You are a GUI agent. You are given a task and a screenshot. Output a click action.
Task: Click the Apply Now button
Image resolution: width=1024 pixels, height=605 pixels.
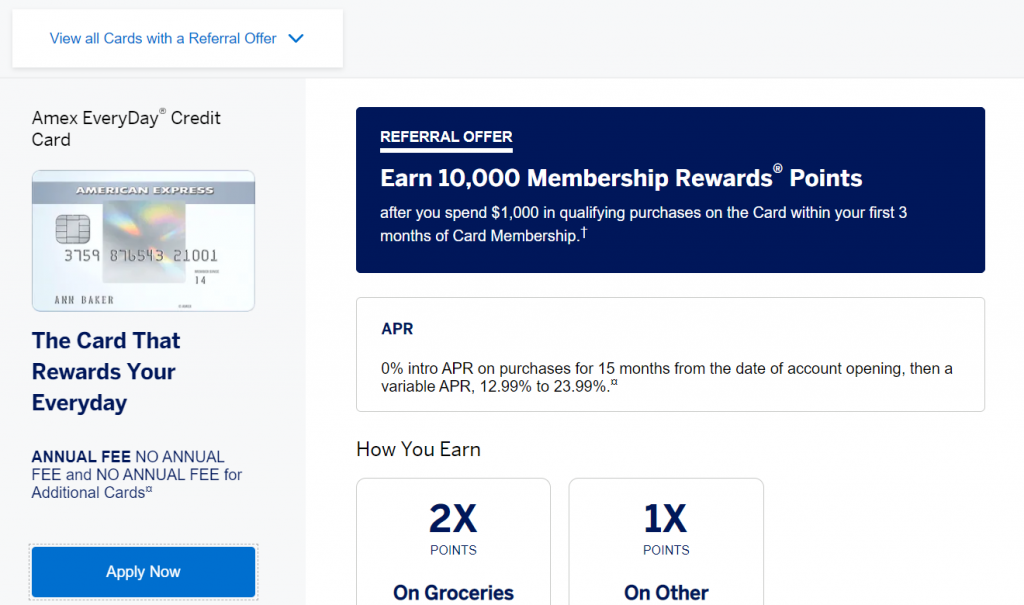click(x=144, y=572)
